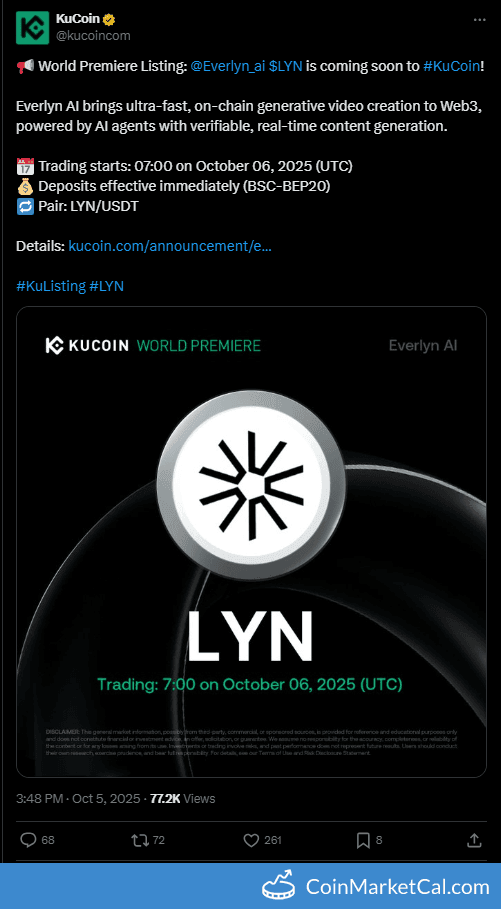Reply using the comment bubble icon
The height and width of the screenshot is (909, 501).
(29, 839)
